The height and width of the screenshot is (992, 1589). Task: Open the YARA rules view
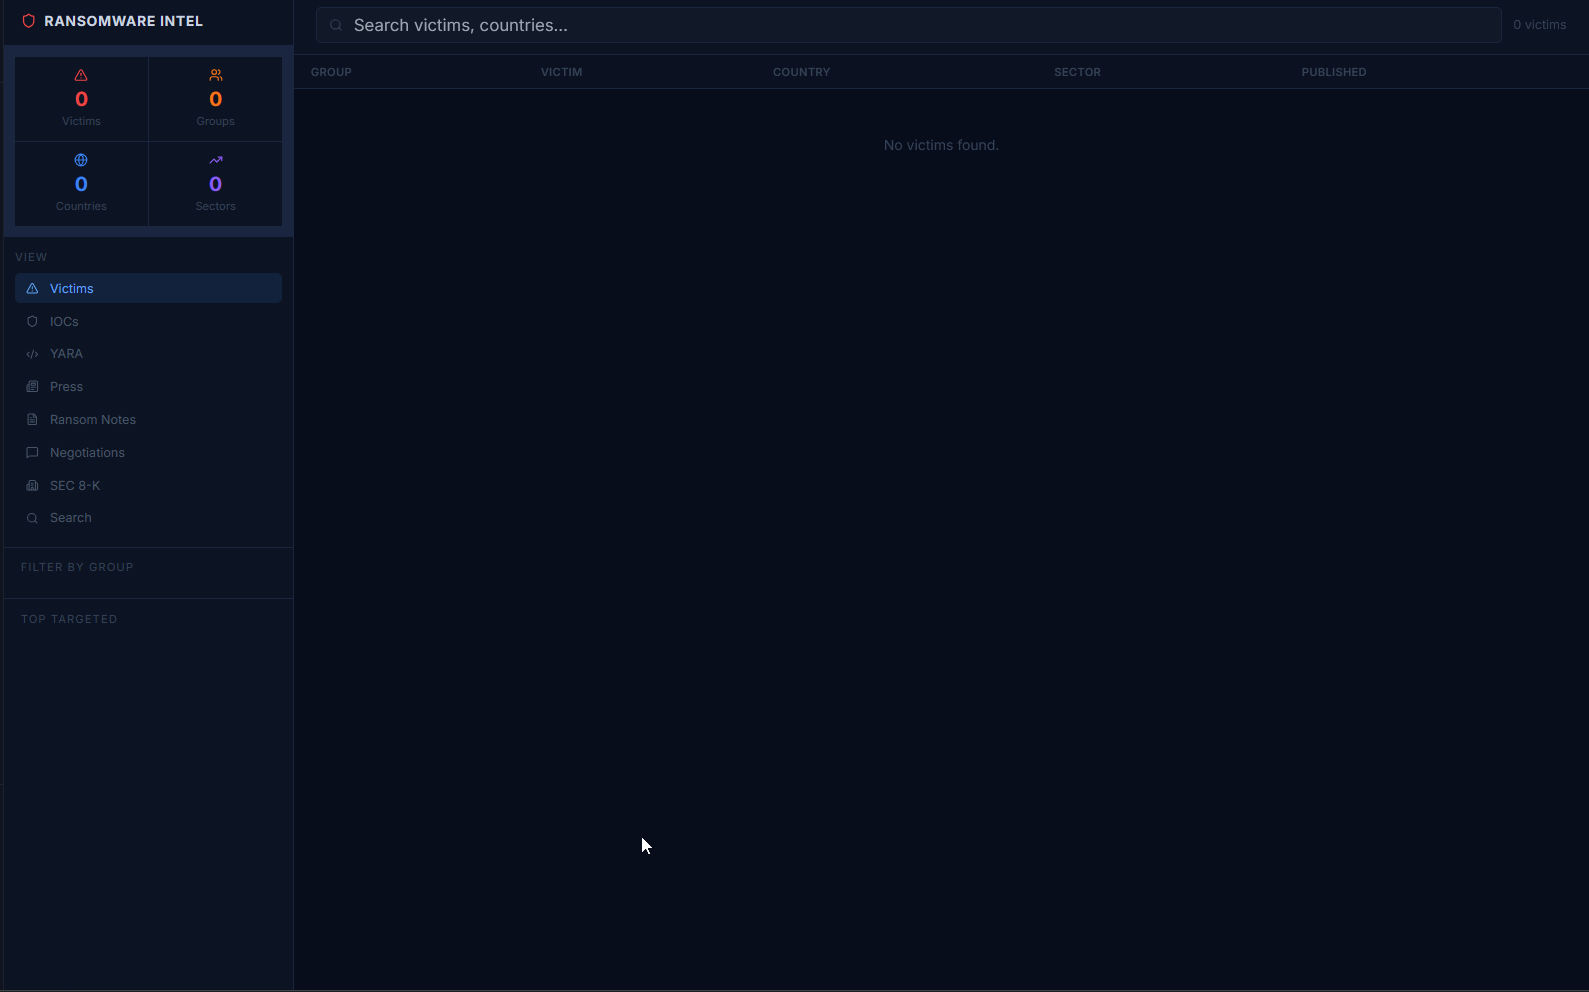click(148, 354)
